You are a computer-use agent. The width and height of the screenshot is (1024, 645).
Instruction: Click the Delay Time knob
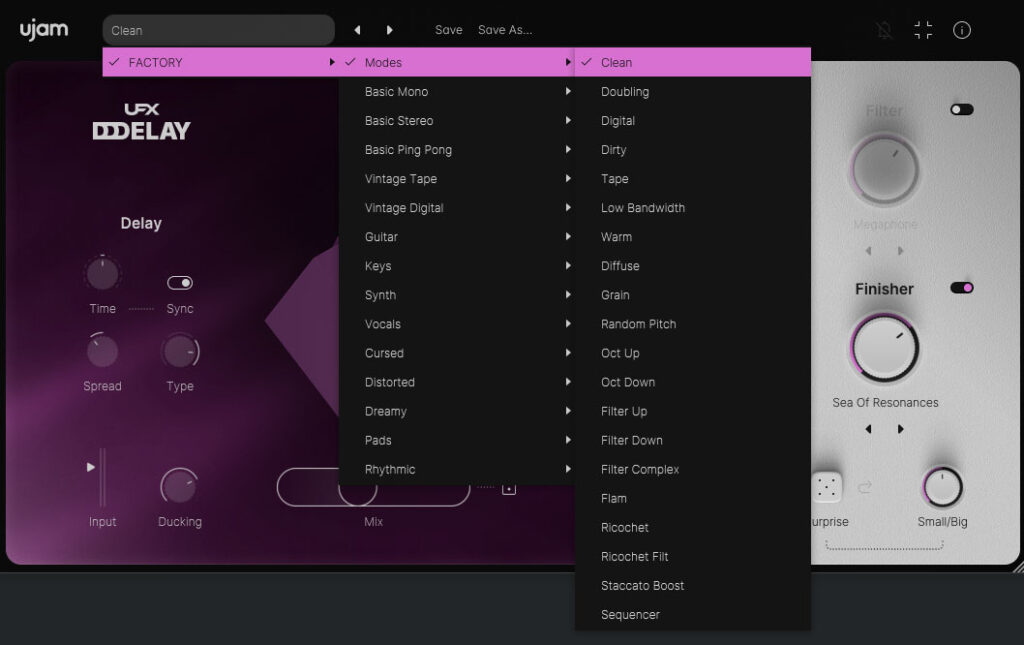(x=103, y=273)
